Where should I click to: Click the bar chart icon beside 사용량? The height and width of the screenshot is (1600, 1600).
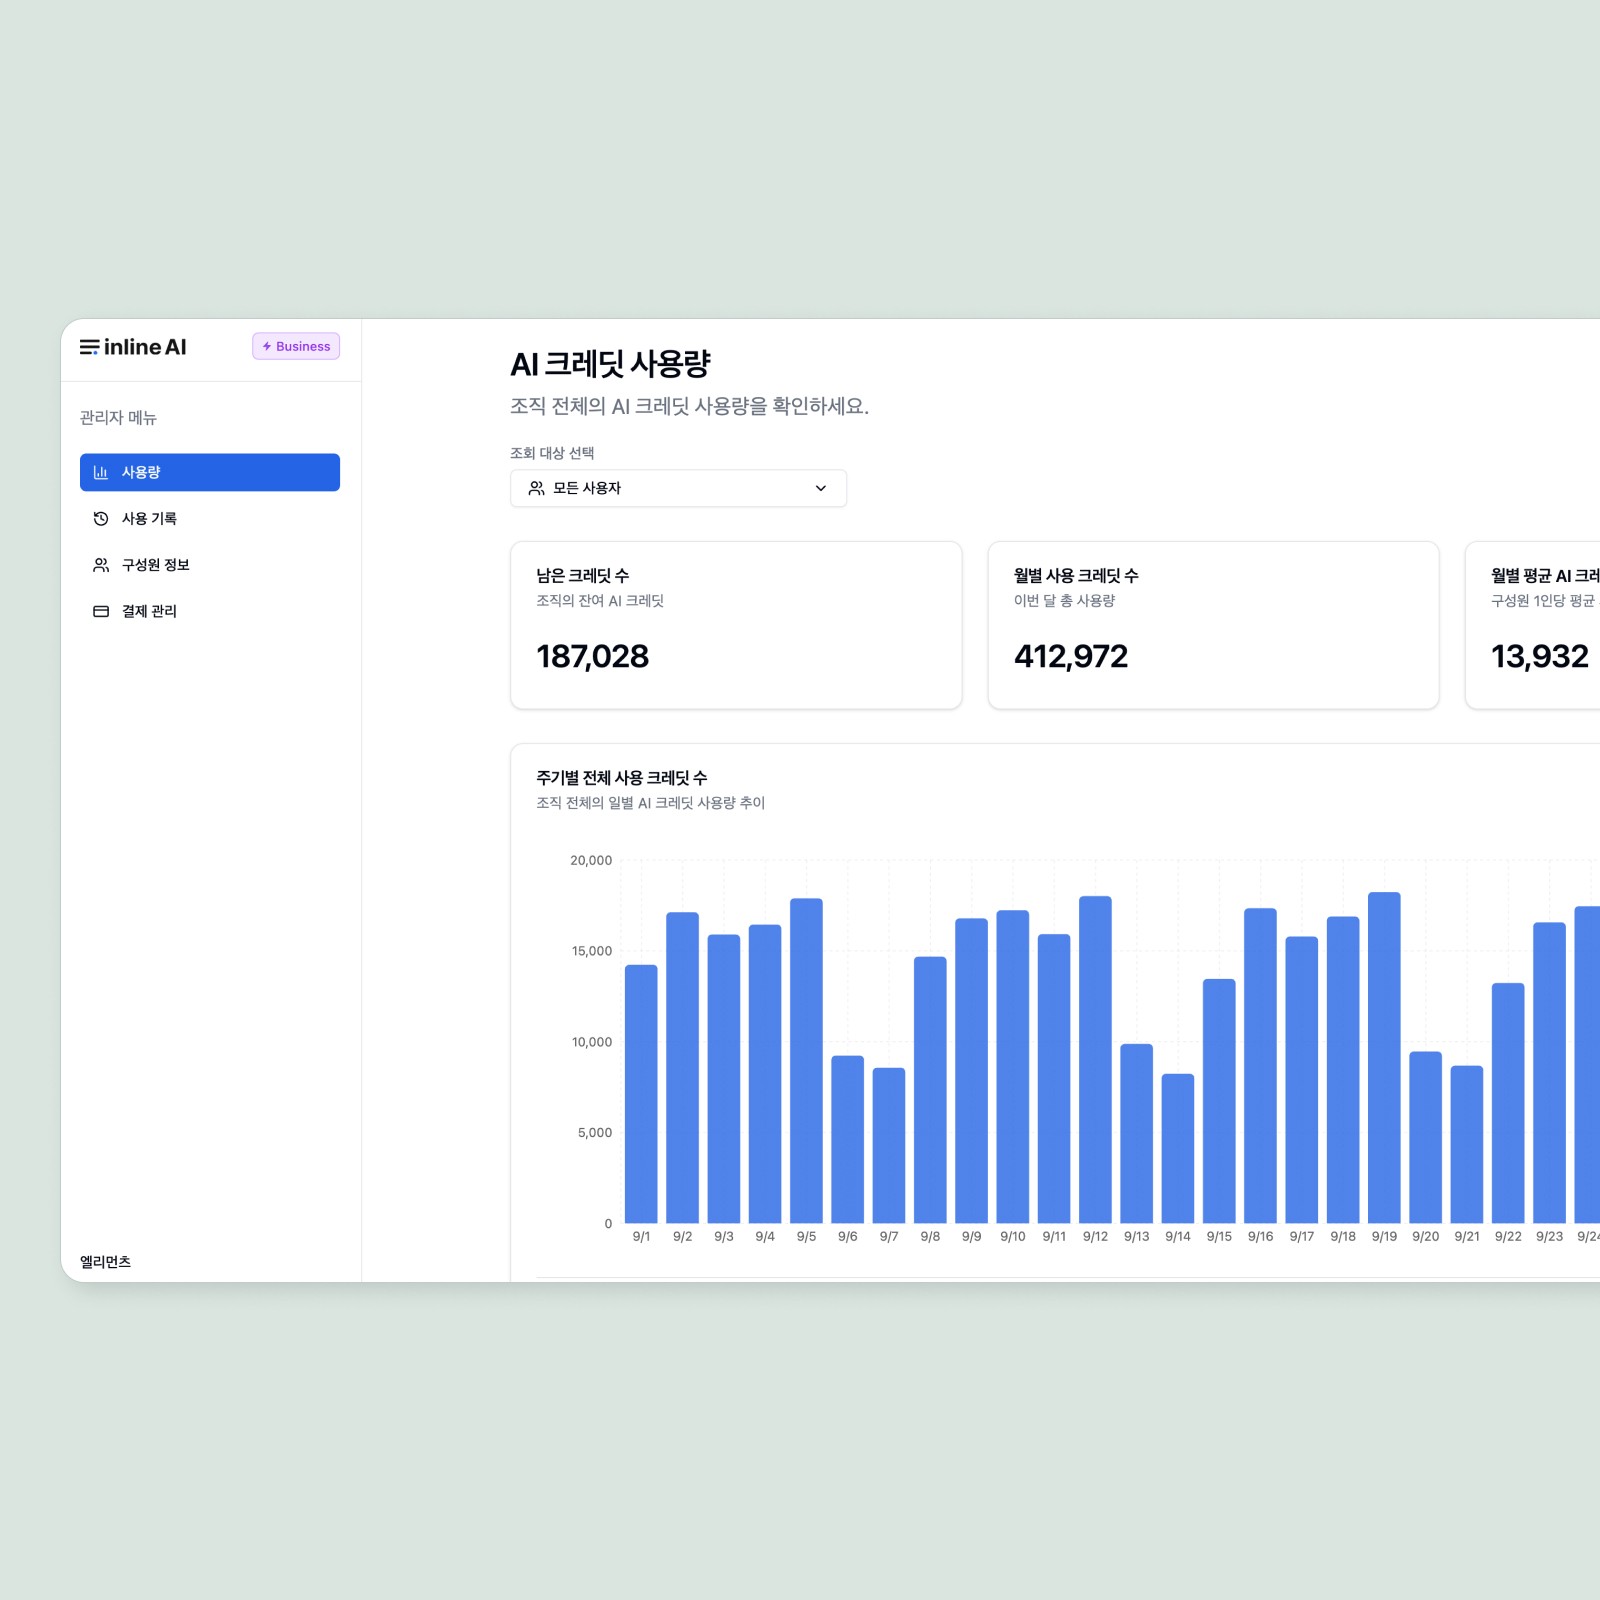pyautogui.click(x=101, y=472)
